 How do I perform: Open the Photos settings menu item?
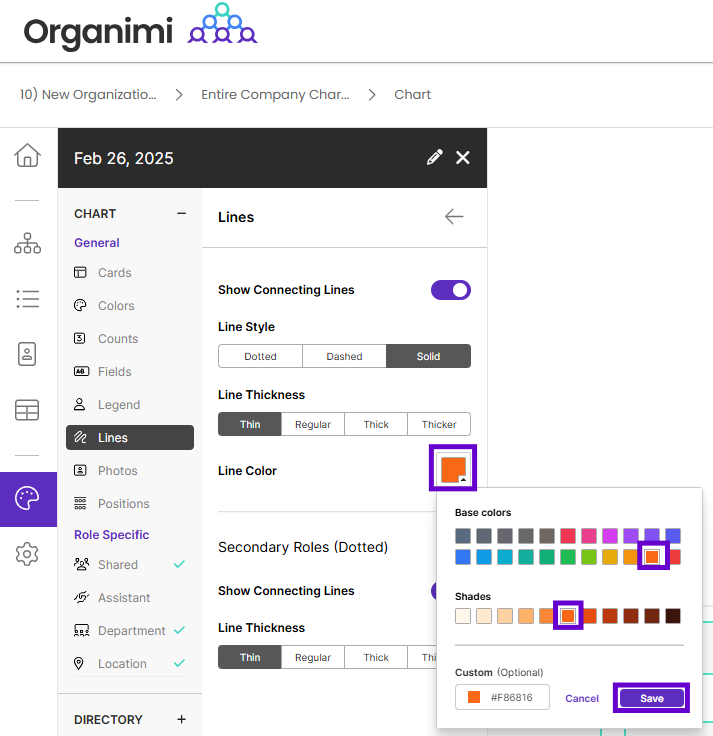(x=117, y=471)
